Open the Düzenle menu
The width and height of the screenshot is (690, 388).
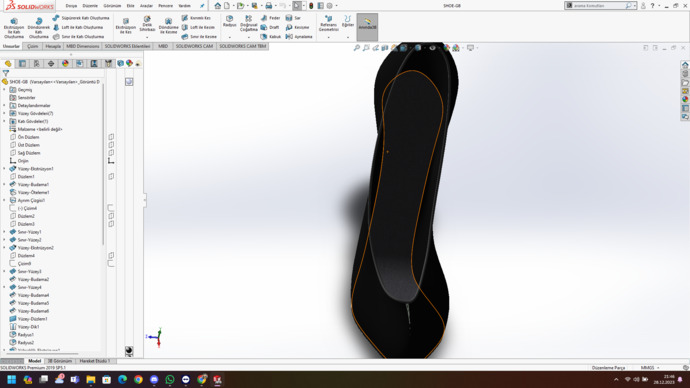(90, 6)
